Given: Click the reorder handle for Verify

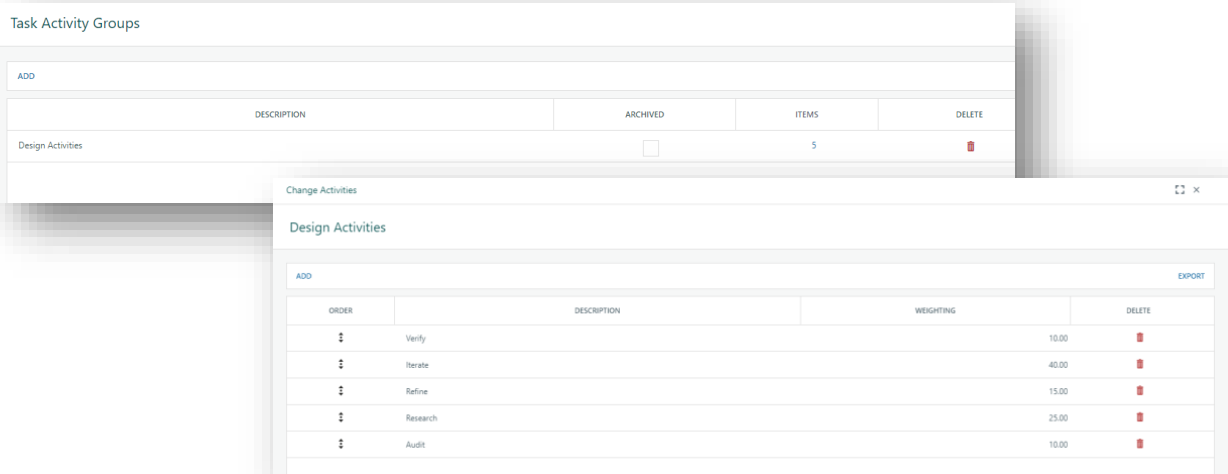Looking at the screenshot, I should (x=341, y=338).
